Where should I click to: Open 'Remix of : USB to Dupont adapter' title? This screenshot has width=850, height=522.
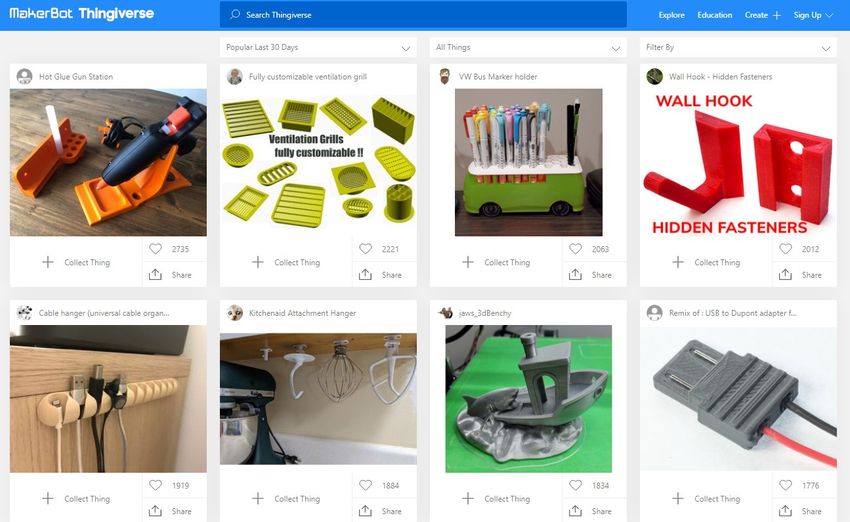click(732, 313)
